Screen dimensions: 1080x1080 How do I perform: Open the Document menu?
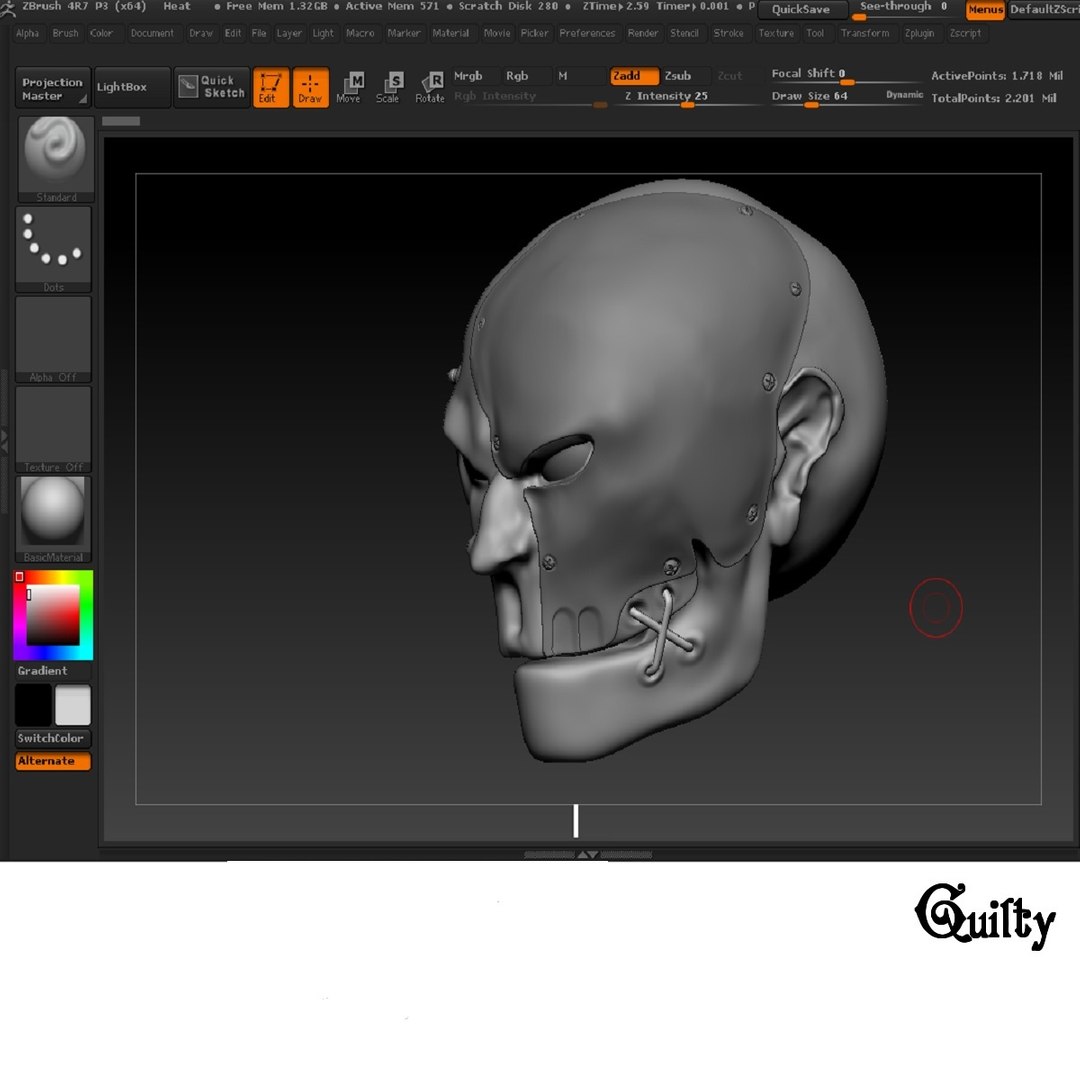click(x=152, y=33)
